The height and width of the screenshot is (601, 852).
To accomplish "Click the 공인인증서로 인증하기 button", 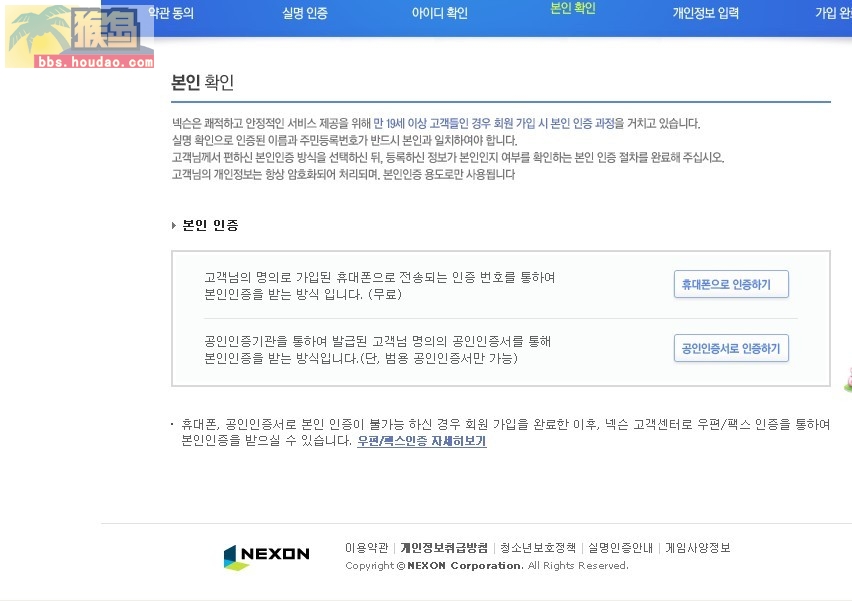I will coord(731,348).
